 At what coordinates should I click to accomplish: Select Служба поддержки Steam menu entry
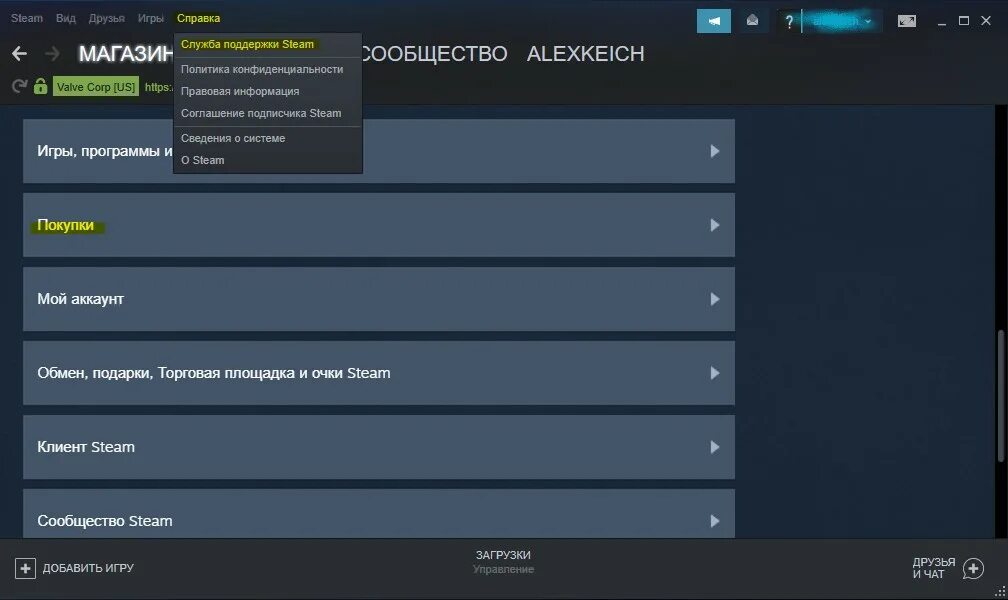coord(267,44)
